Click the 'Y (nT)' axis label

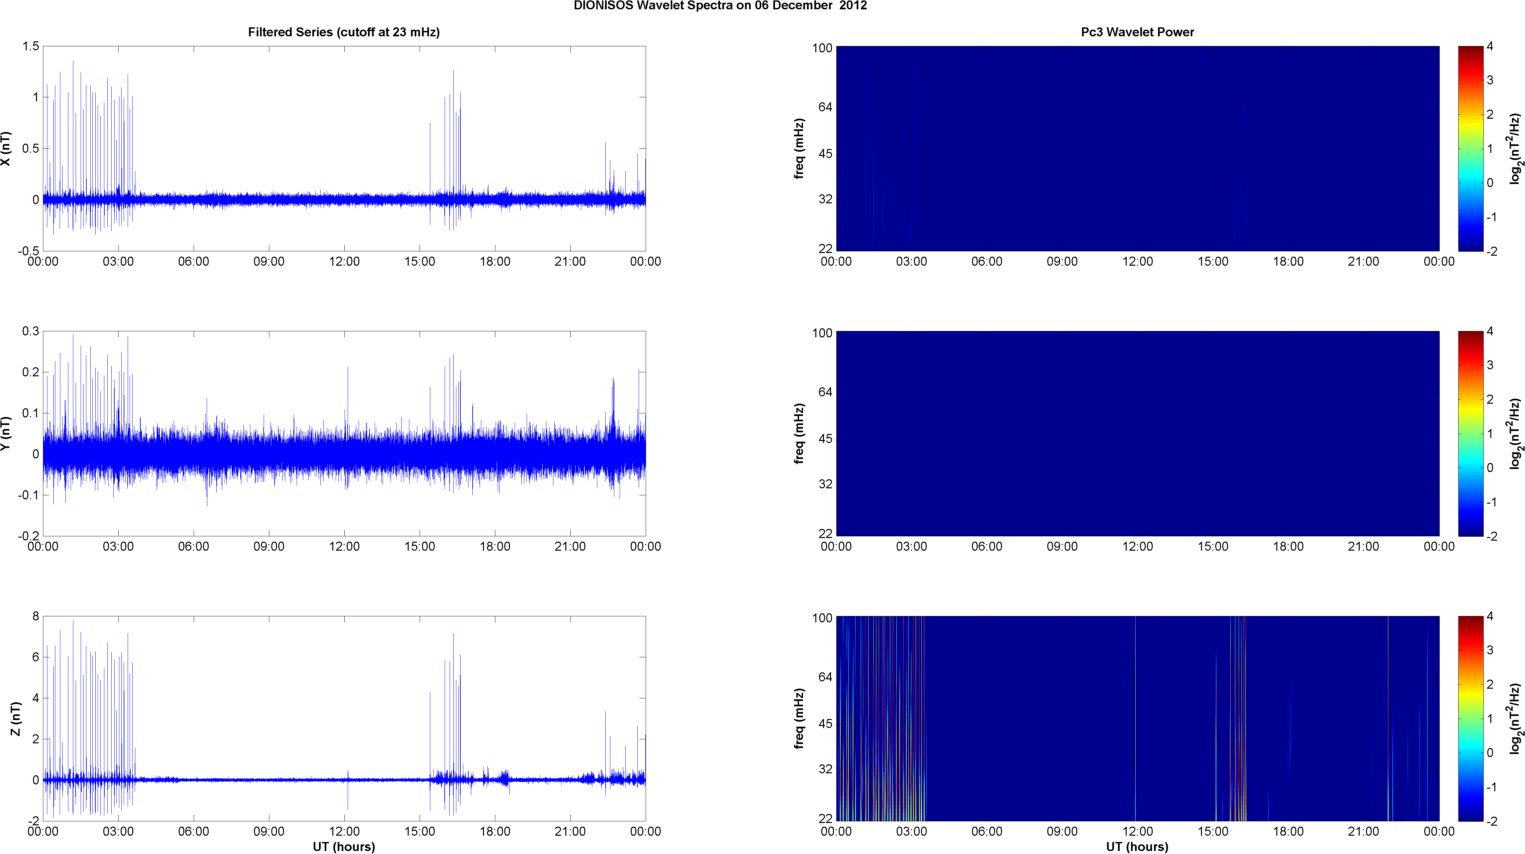[6, 434]
